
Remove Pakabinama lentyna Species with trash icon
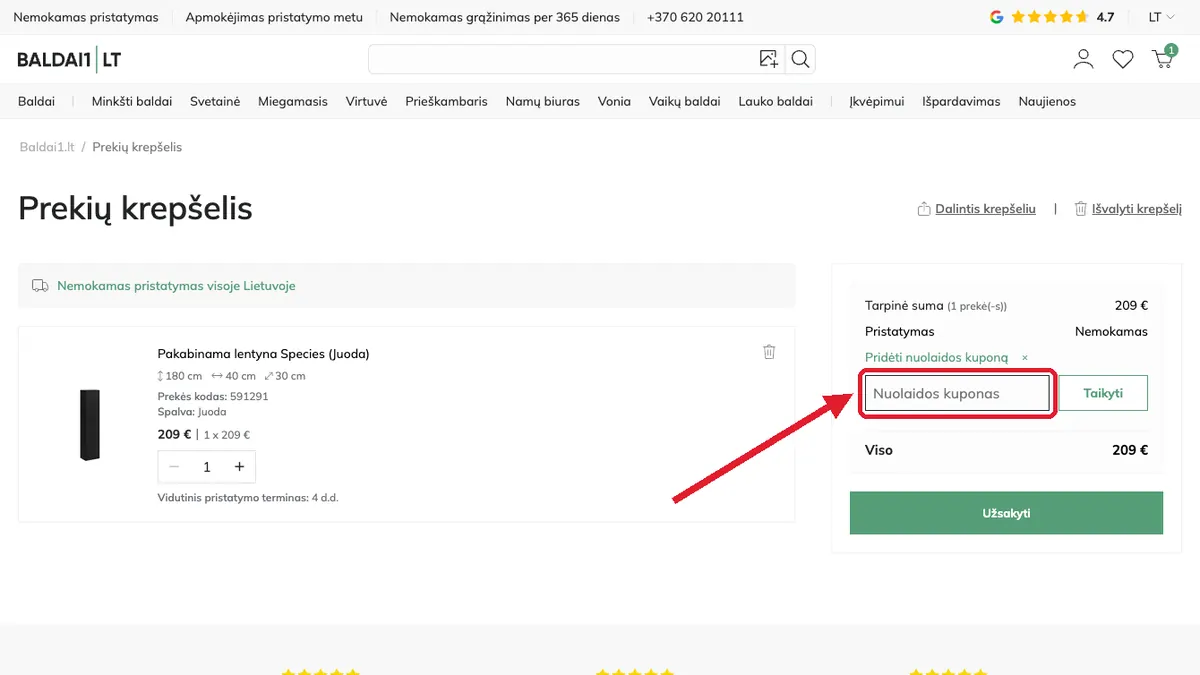(x=769, y=351)
